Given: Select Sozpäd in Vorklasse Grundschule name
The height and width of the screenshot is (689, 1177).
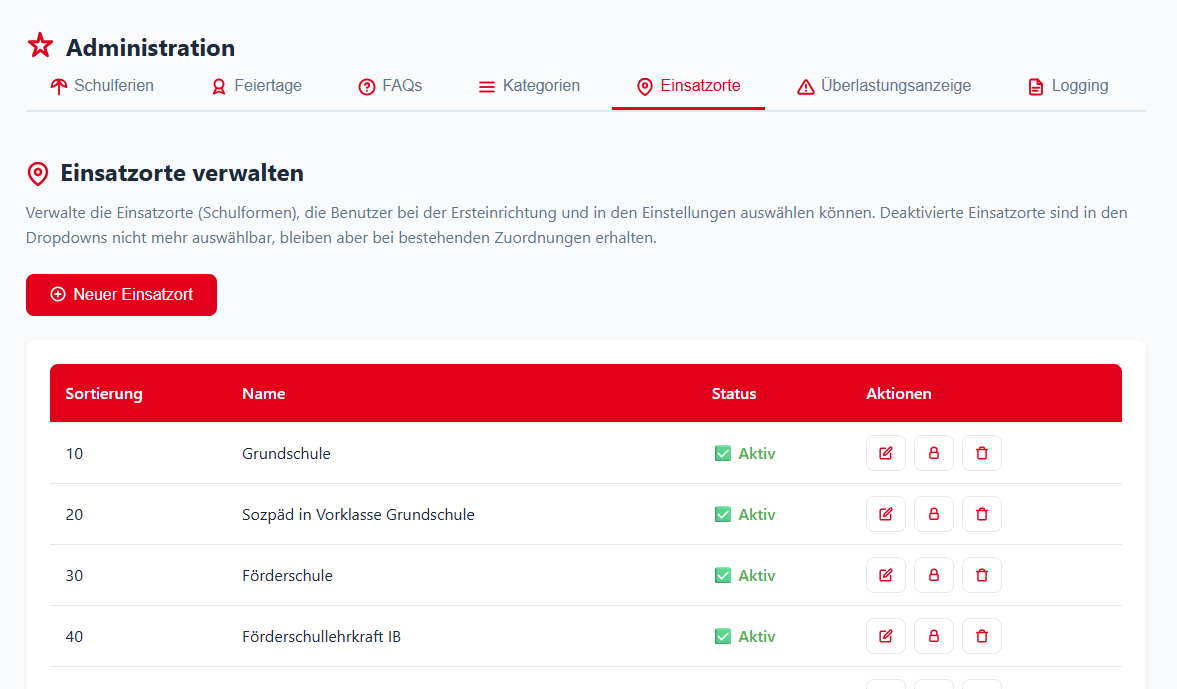Looking at the screenshot, I should point(358,515).
